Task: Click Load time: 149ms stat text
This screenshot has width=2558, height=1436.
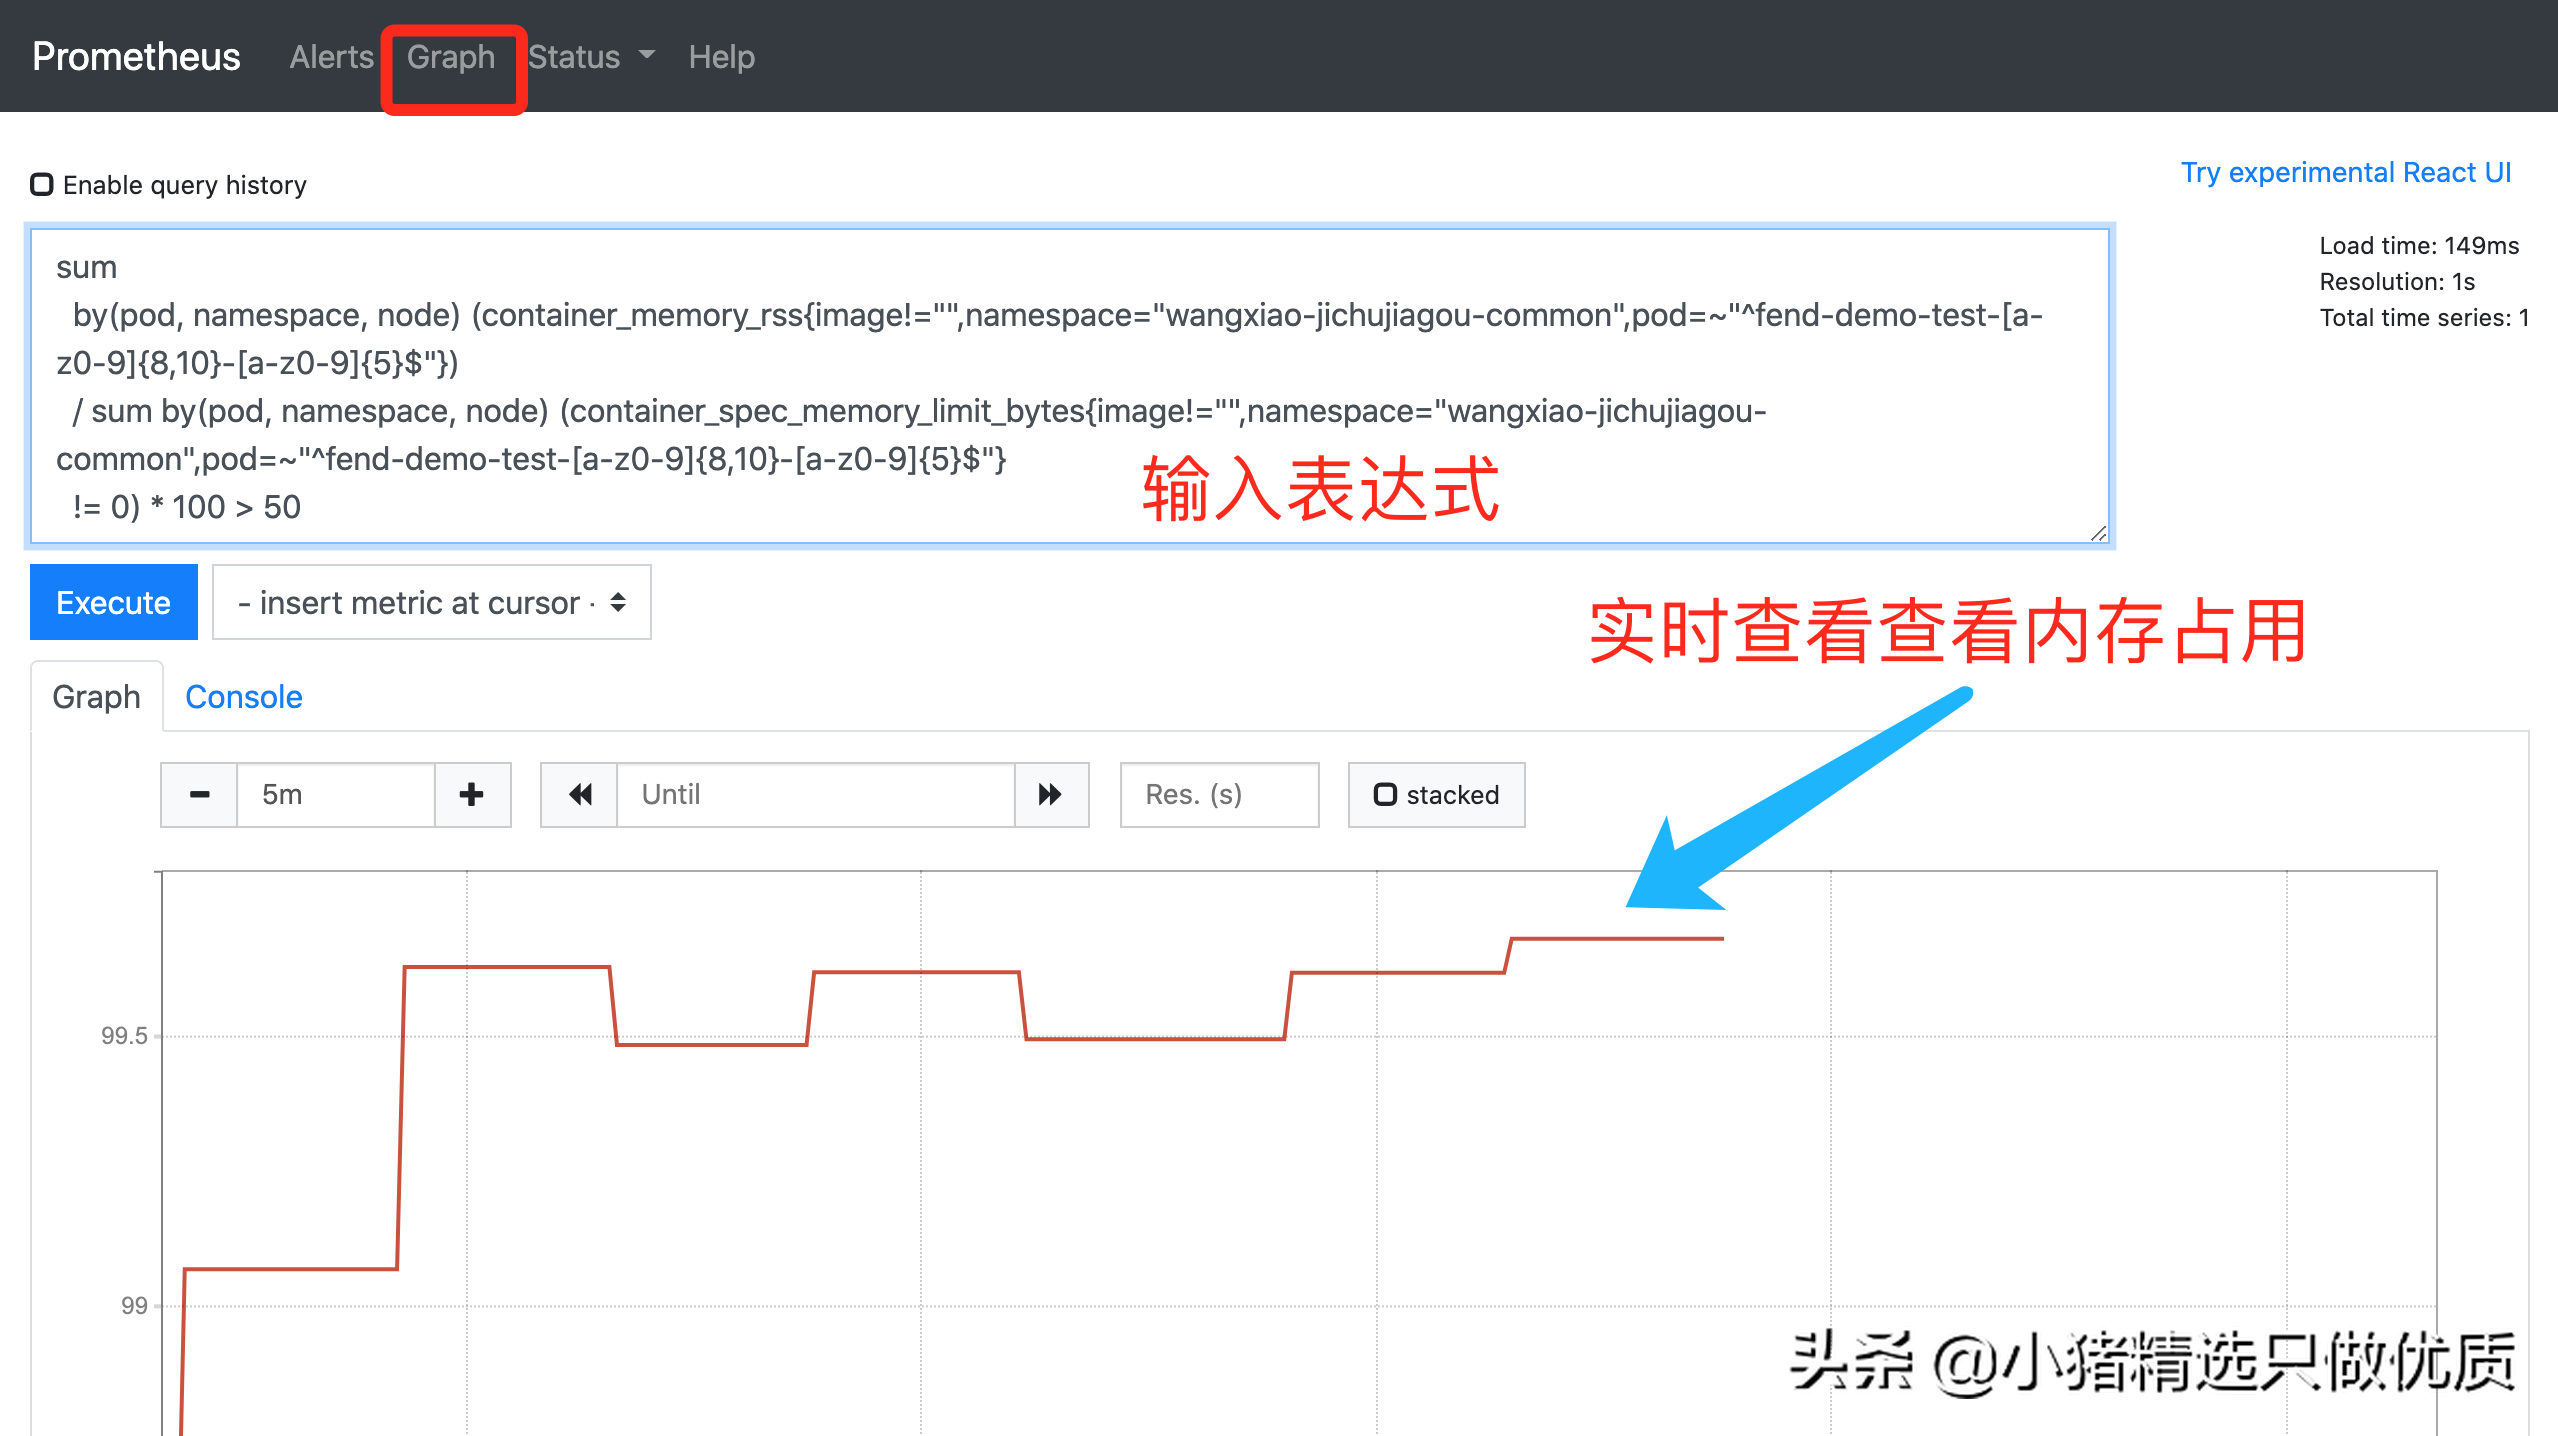Action: tap(2419, 246)
